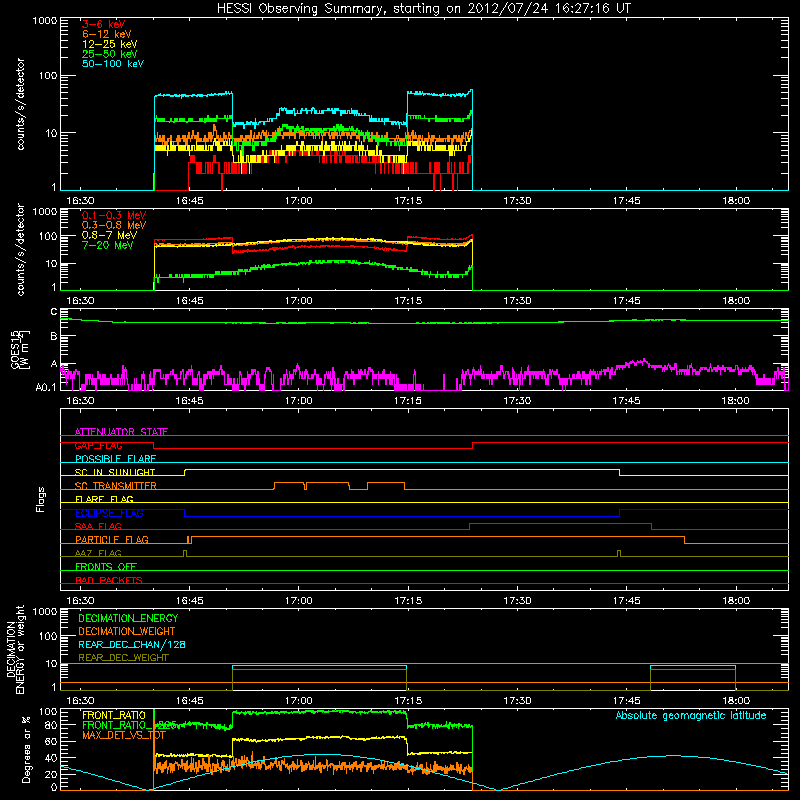
Task: Select the ATTENUATOR_STATE flag label
Action: (x=121, y=432)
